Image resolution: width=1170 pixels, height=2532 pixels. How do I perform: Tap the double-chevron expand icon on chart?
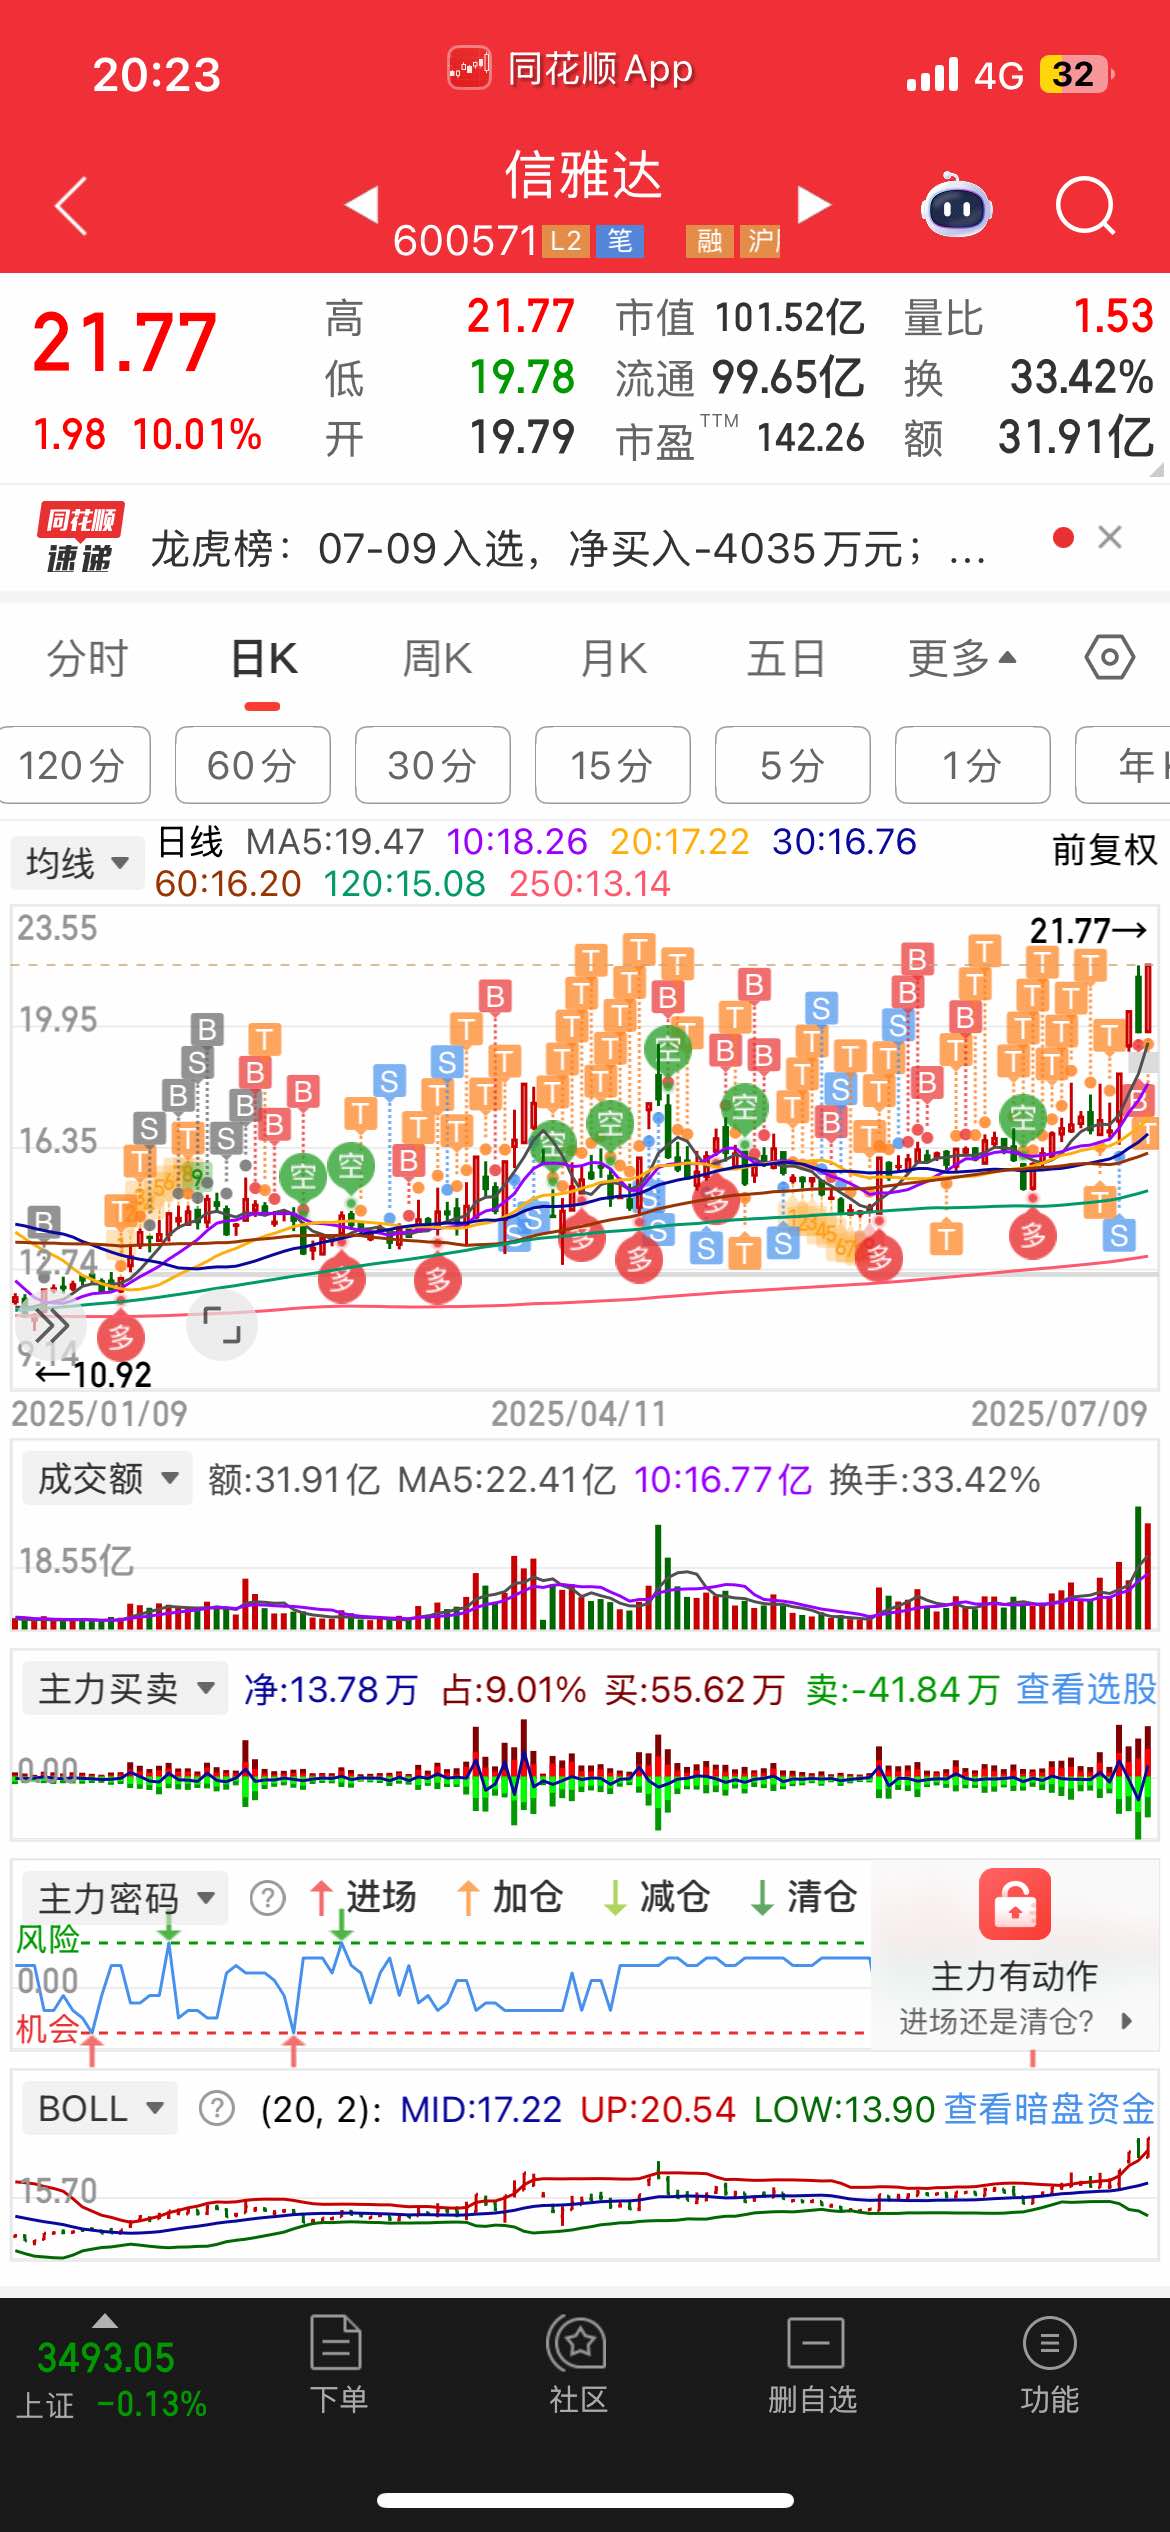click(x=50, y=1327)
